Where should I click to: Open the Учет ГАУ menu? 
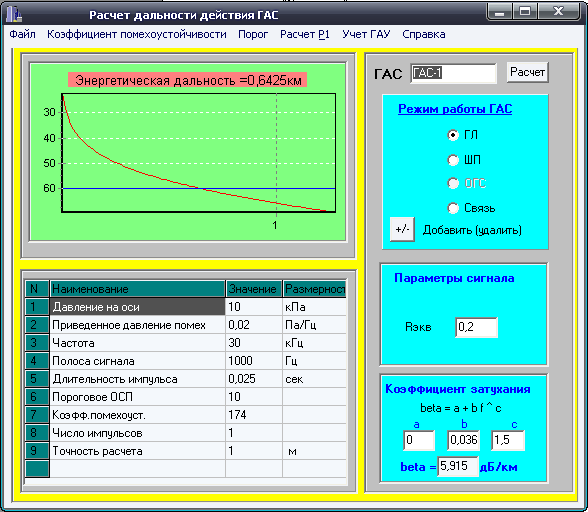click(366, 35)
